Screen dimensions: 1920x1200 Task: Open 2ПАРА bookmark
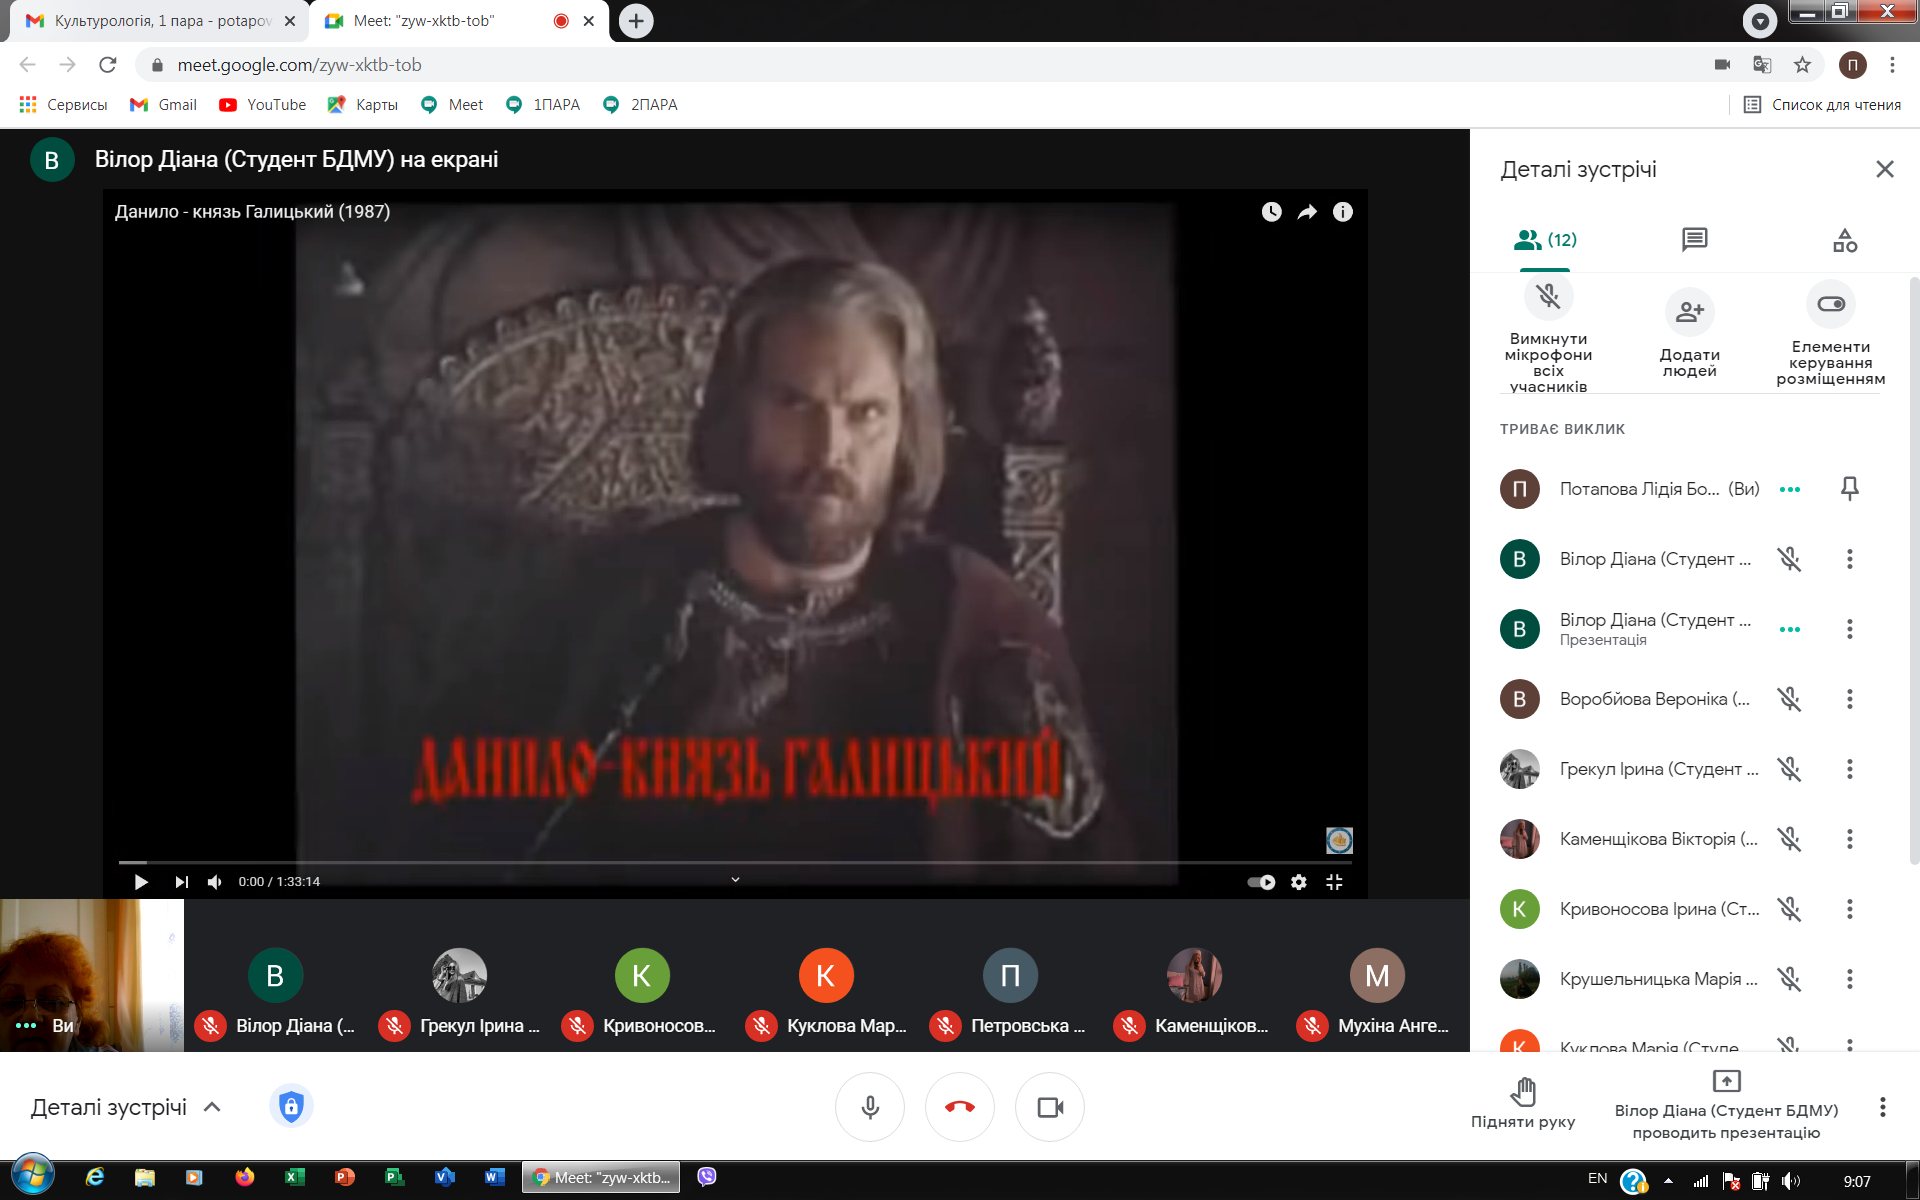click(x=640, y=105)
